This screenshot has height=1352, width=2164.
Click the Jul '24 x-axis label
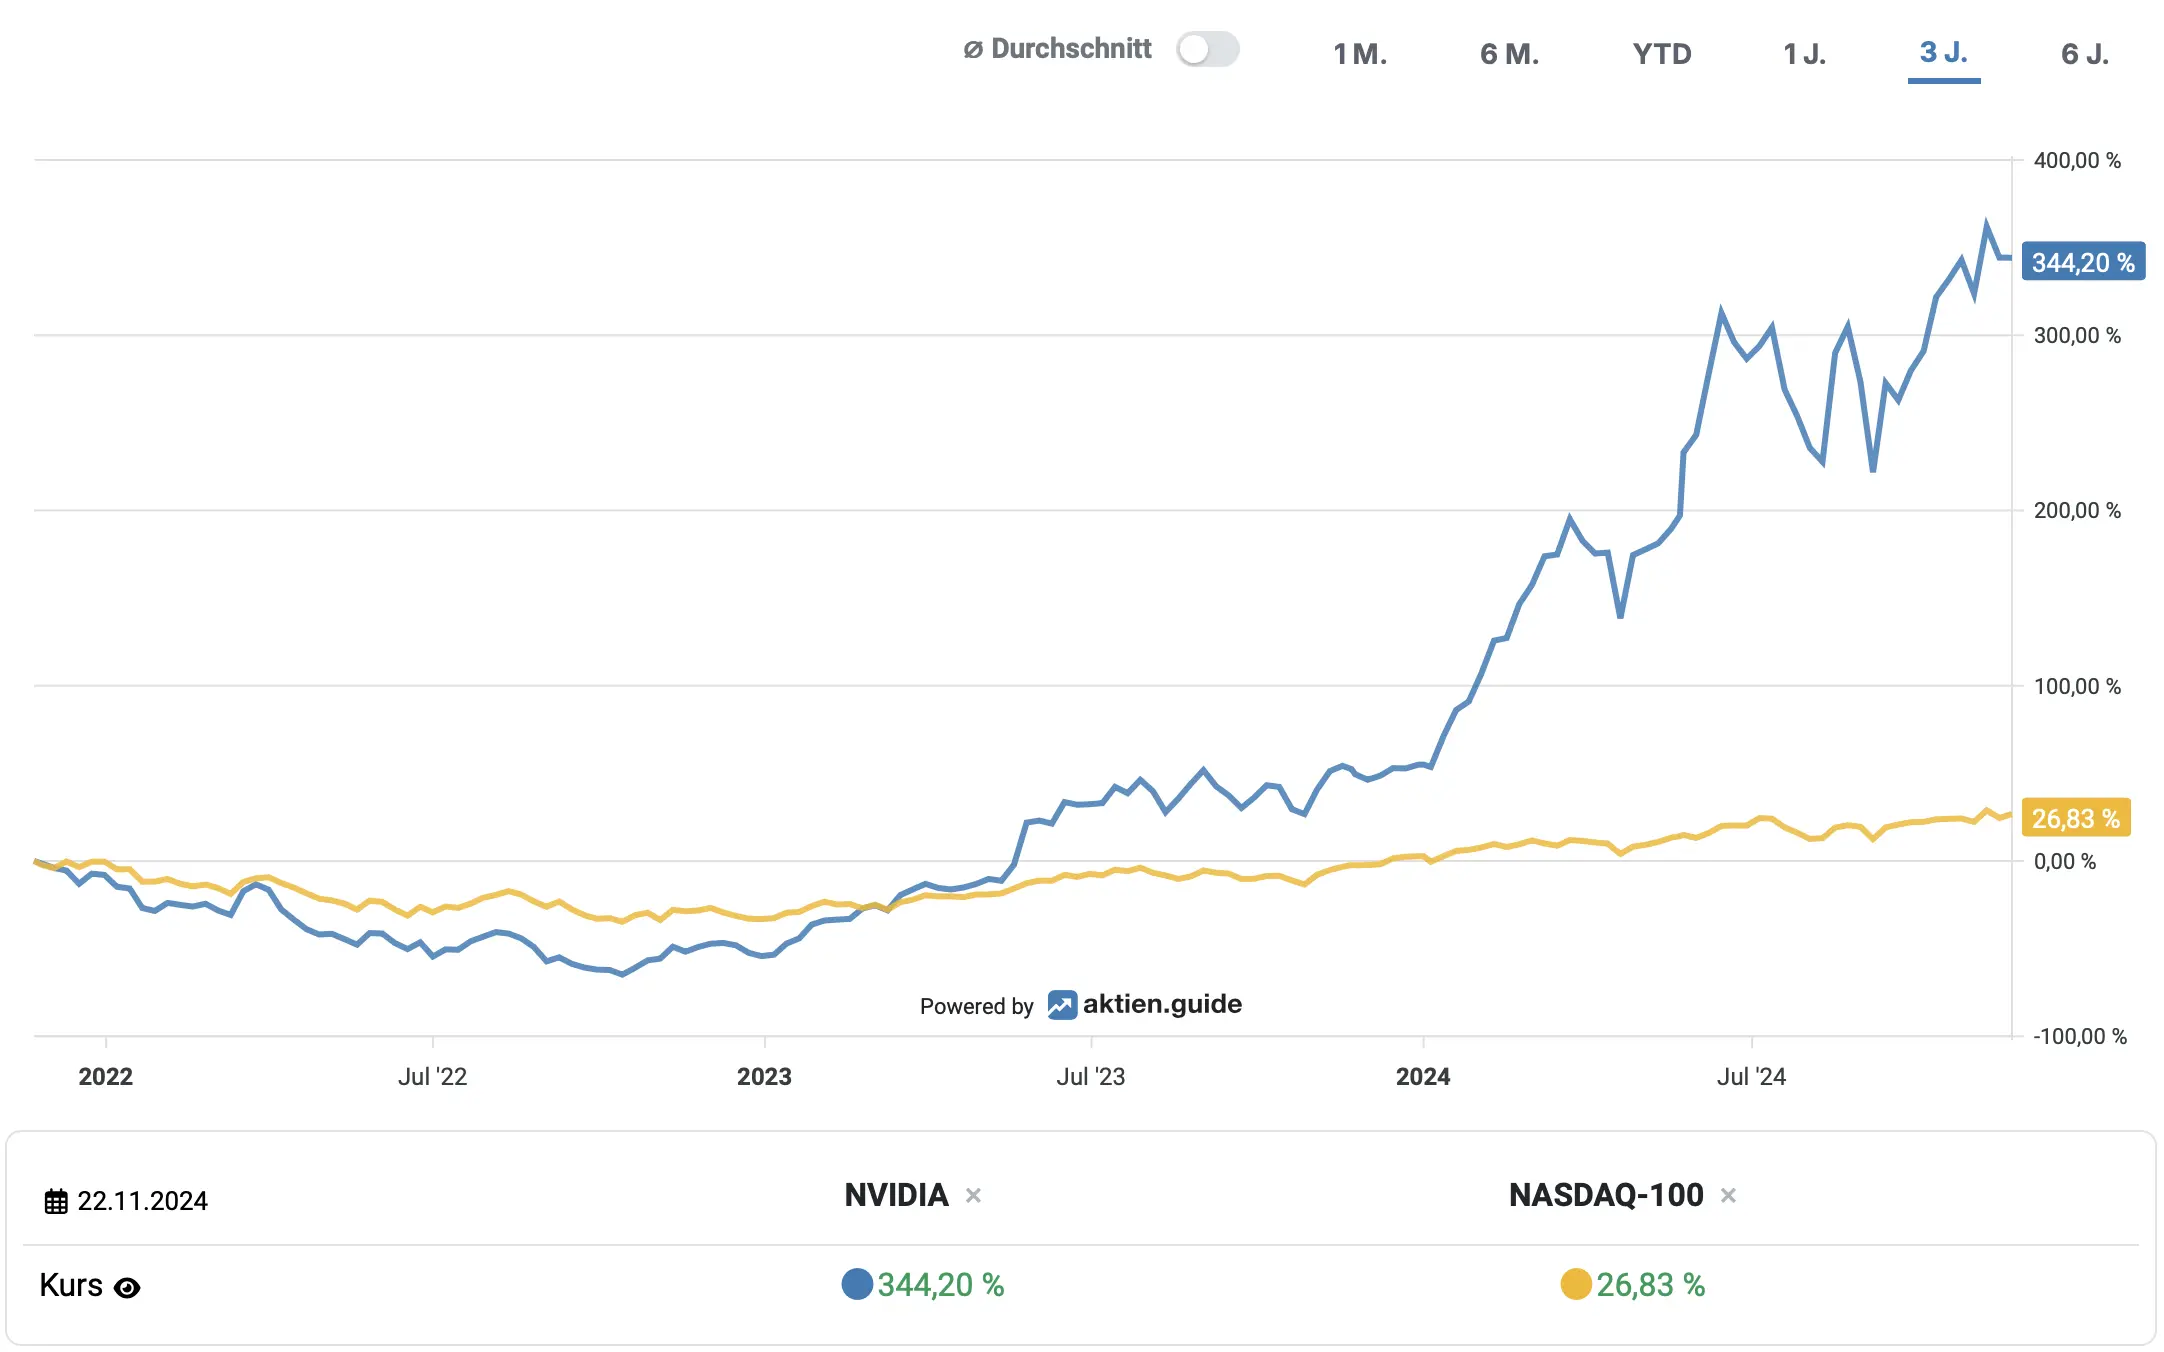[x=1751, y=1077]
